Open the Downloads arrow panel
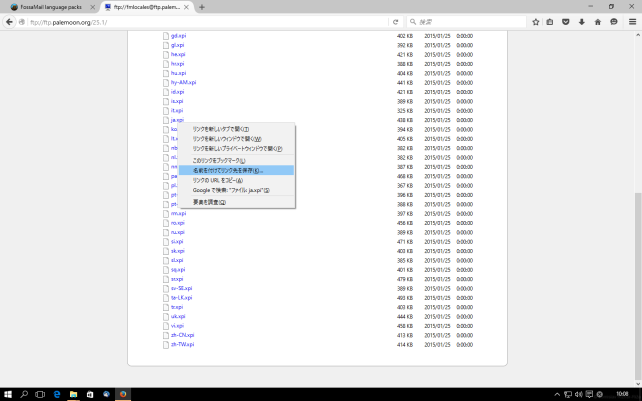The width and height of the screenshot is (642, 401). pos(582,22)
